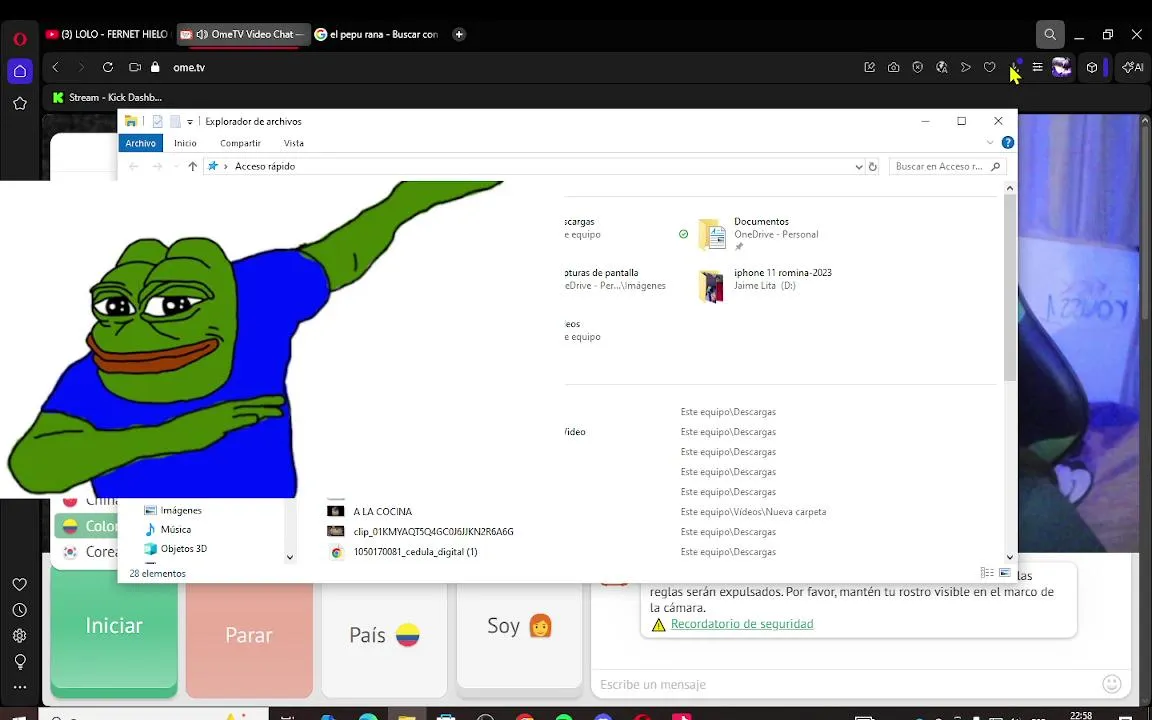
Task: Open the emoji smiley picker in chat
Action: tap(1112, 684)
